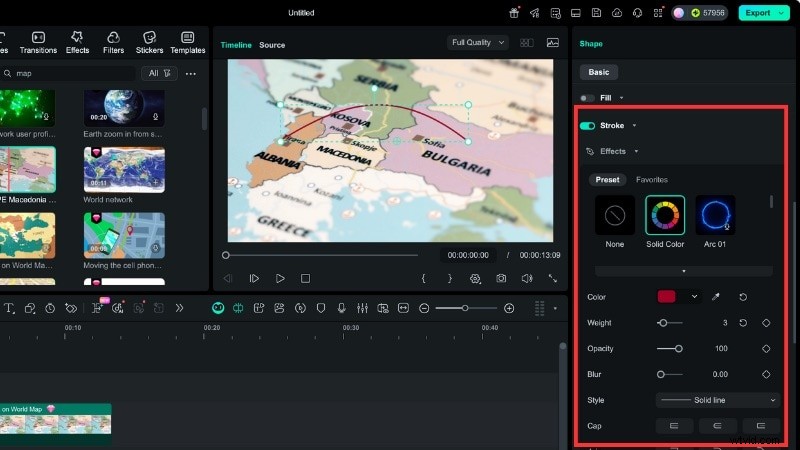Toggle the Fill switch

[587, 98]
